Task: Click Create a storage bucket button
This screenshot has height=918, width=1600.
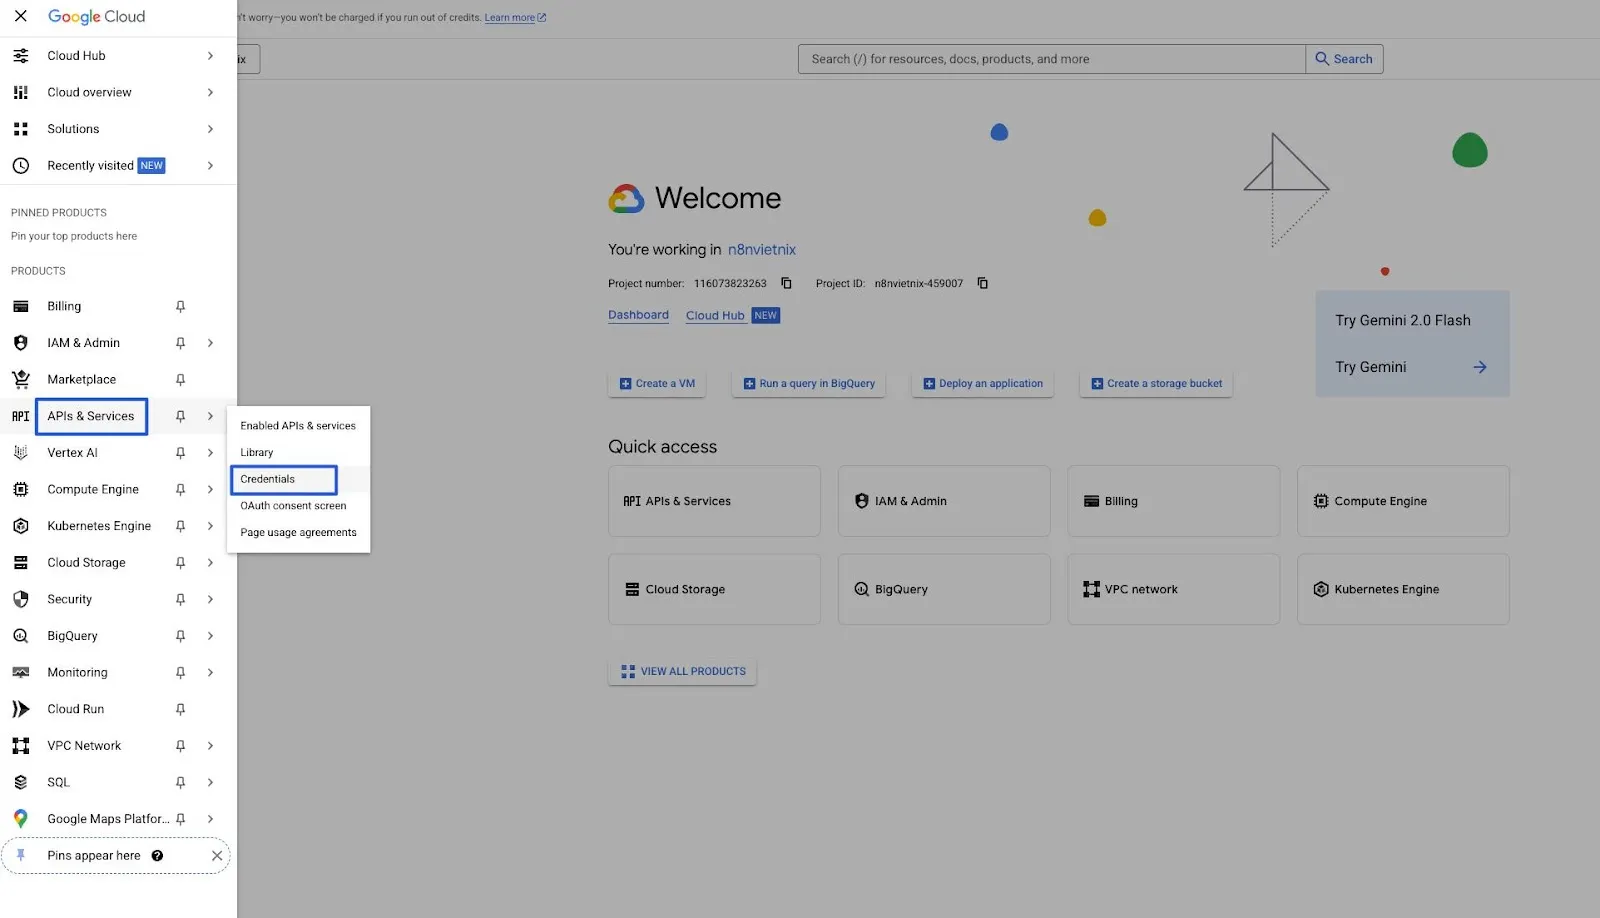Action: pos(1156,384)
